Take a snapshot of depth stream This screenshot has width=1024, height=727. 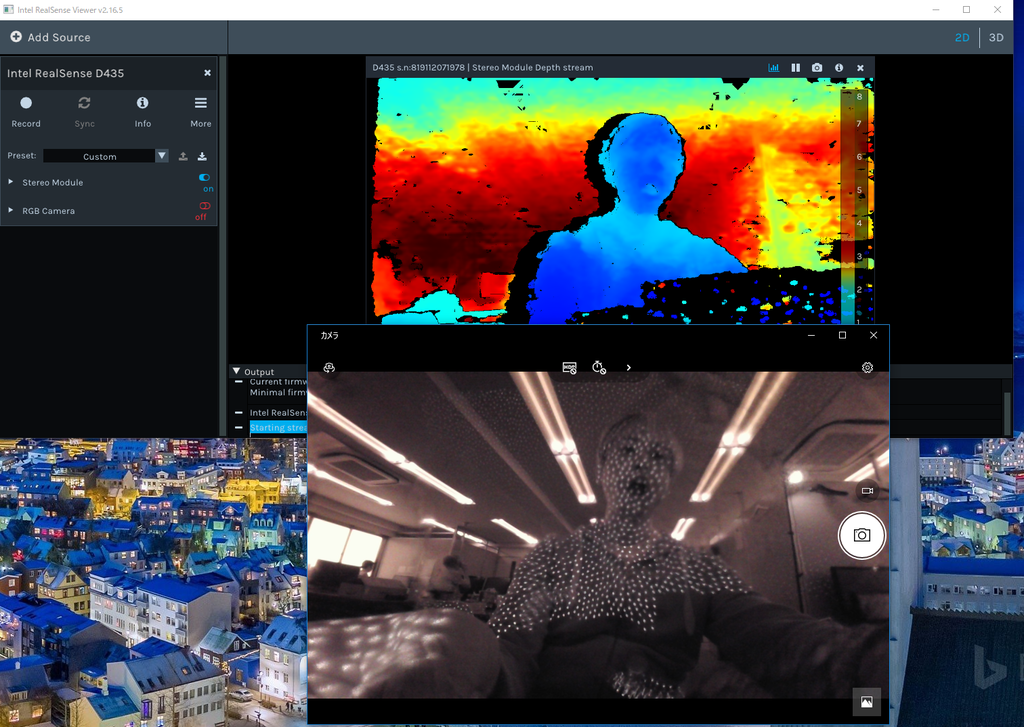click(817, 67)
